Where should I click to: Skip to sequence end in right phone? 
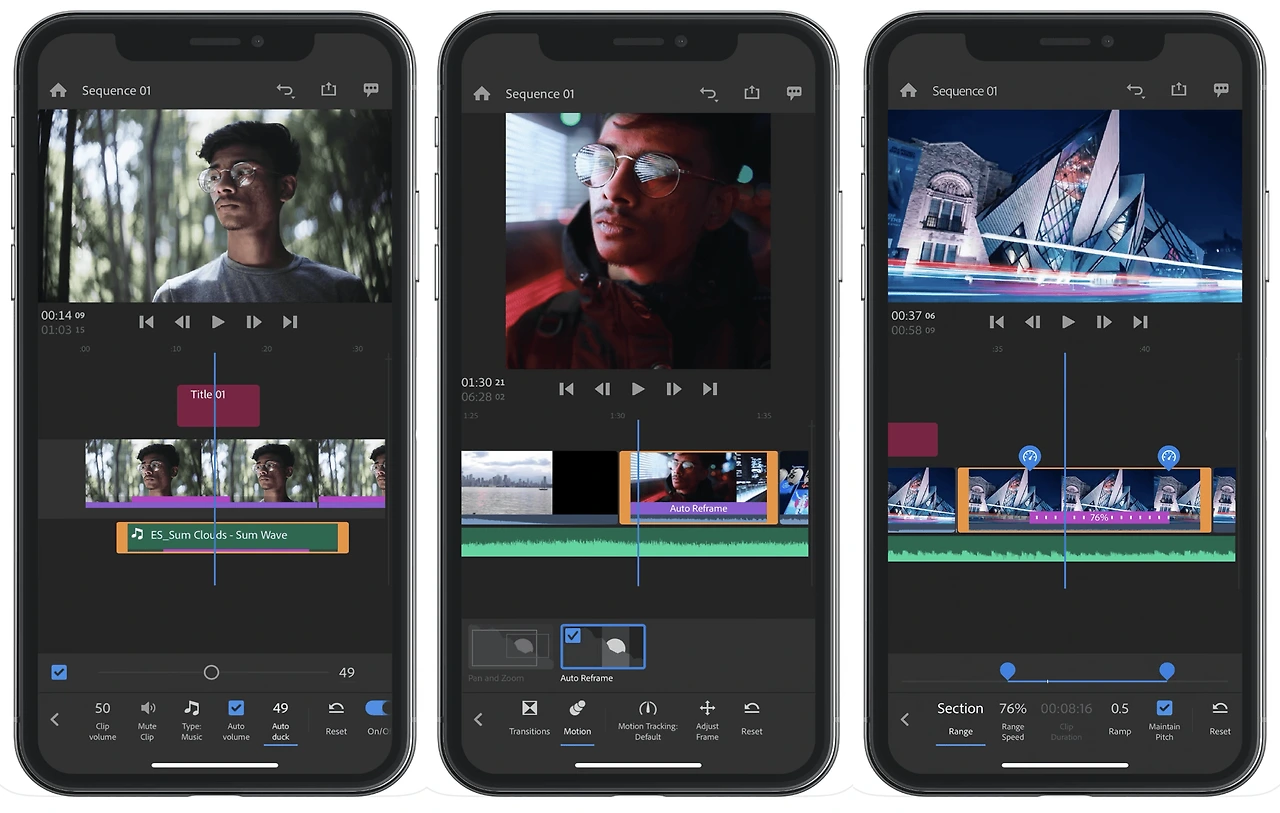pos(1140,322)
